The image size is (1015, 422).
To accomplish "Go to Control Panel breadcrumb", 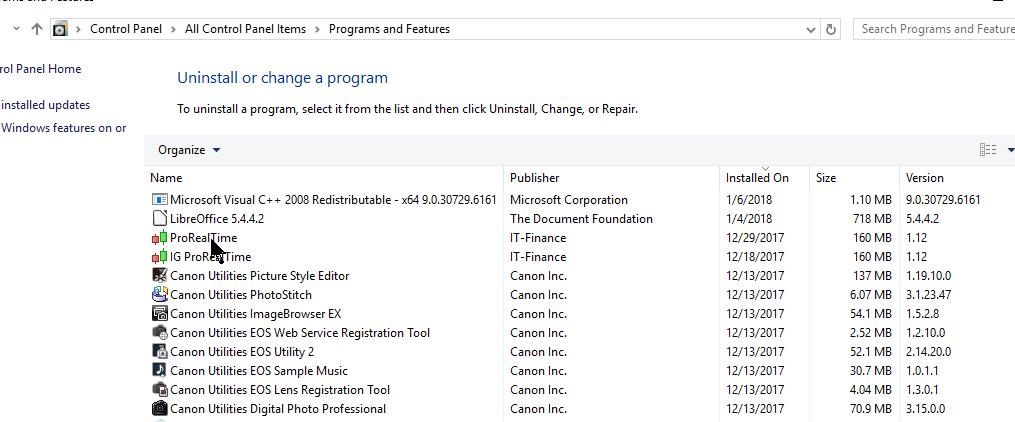I will pyautogui.click(x=126, y=29).
